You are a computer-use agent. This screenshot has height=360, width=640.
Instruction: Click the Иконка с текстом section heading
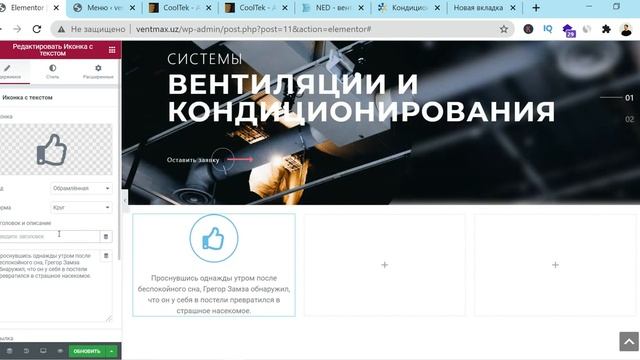coord(27,98)
